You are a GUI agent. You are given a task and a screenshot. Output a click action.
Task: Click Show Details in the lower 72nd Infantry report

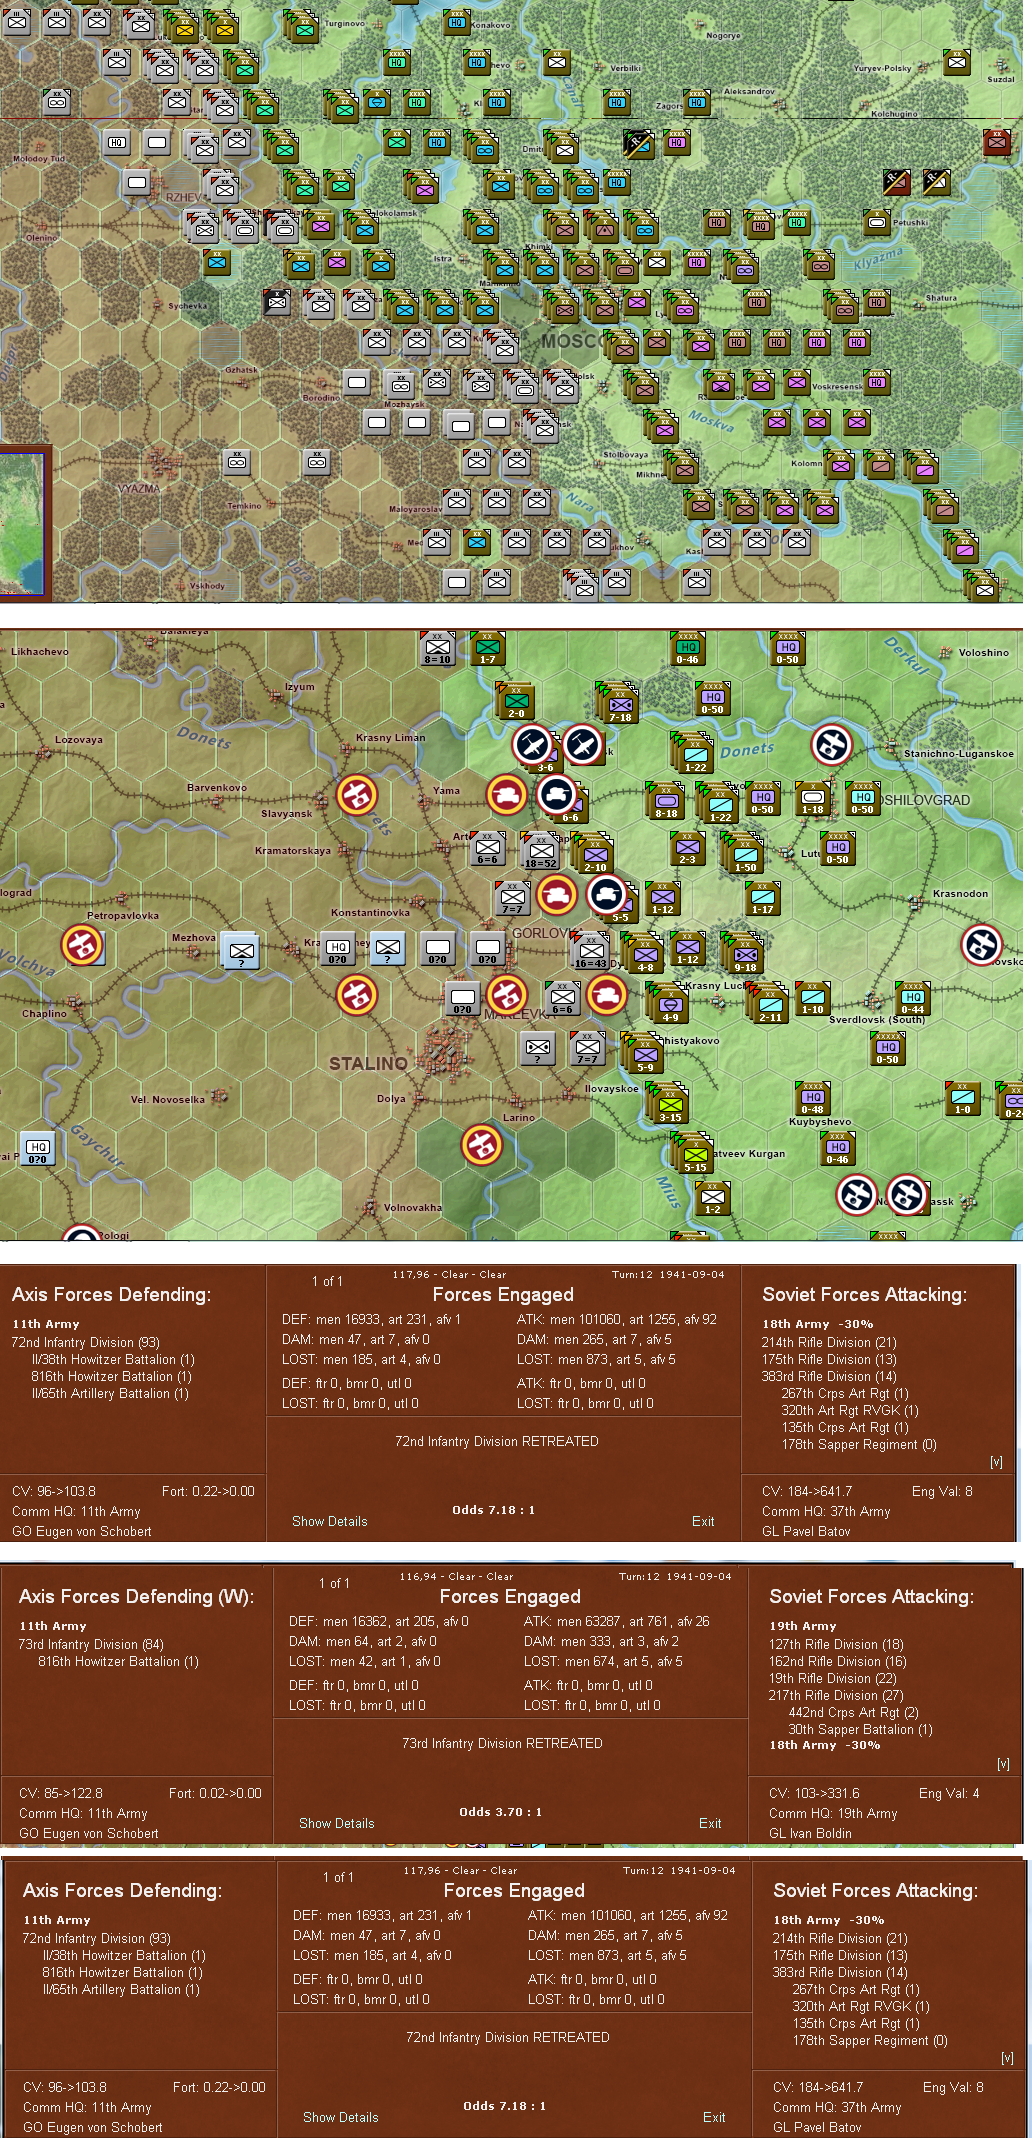tap(340, 2117)
